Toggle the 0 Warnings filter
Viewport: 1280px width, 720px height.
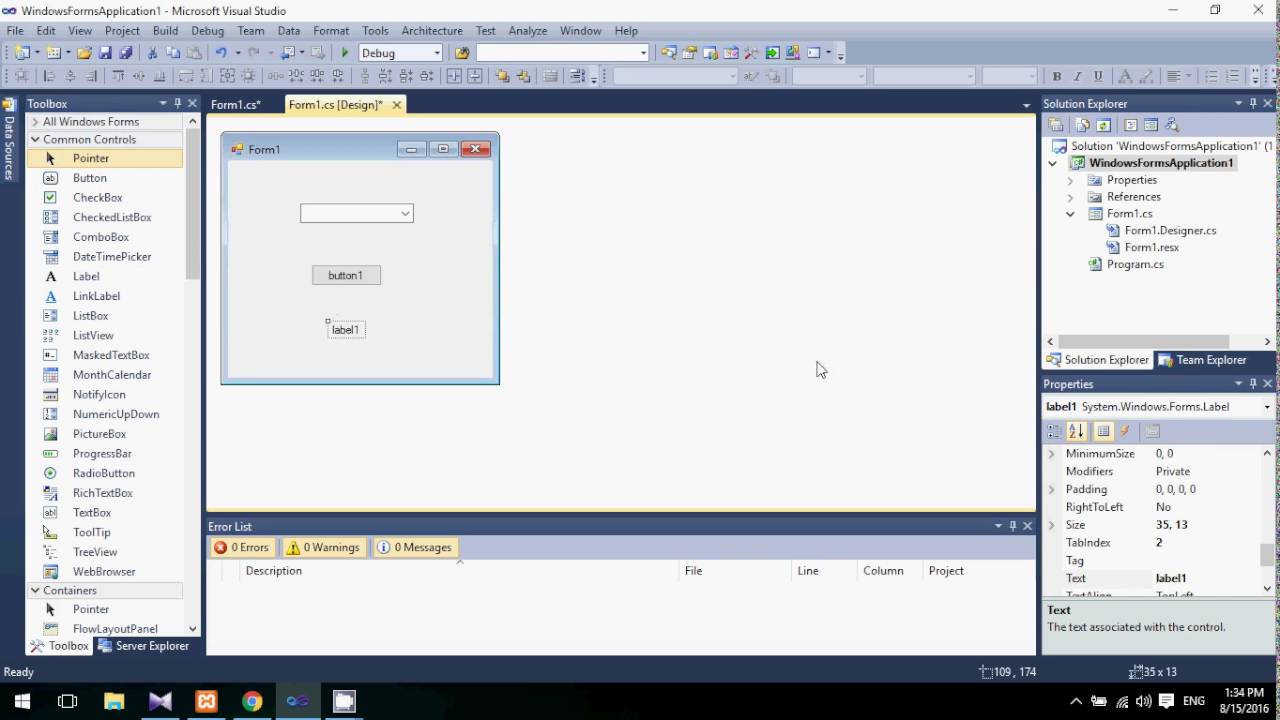click(322, 547)
